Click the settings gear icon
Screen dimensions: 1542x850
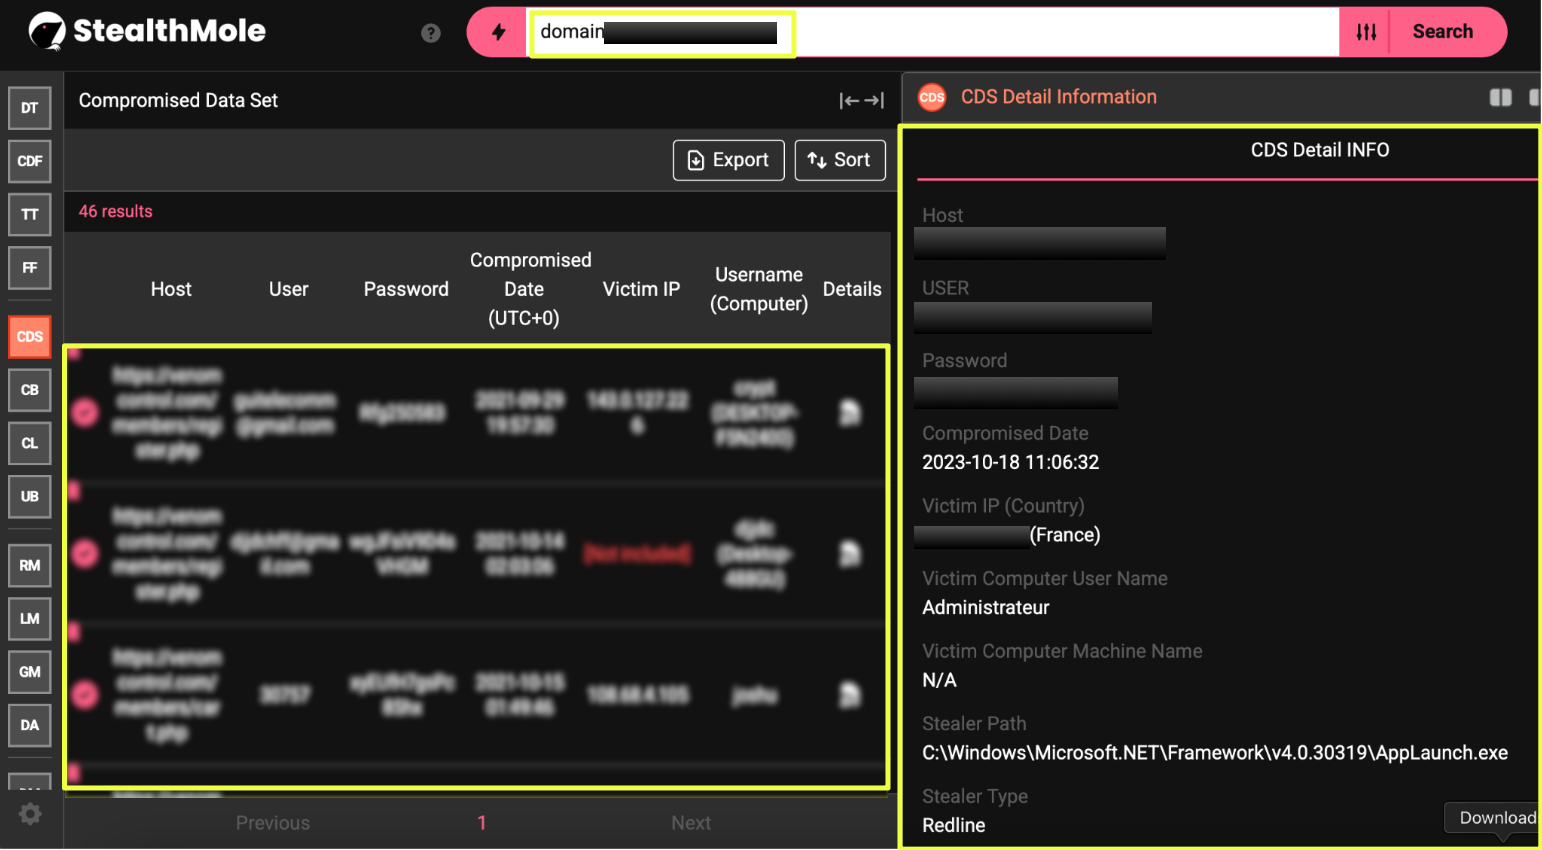pos(30,814)
